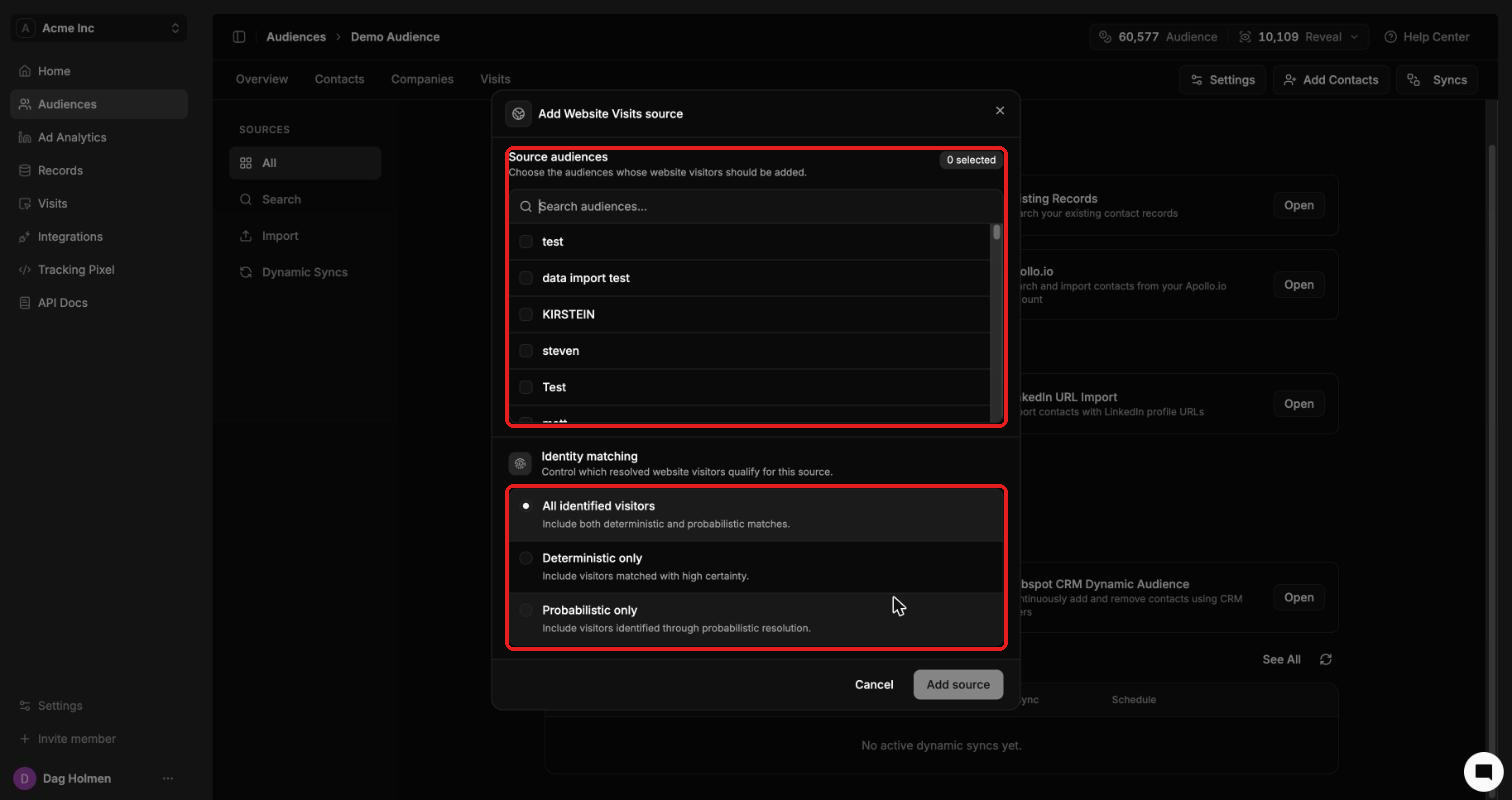Click the Records sidebar icon
Viewport: 1512px width, 800px height.
point(25,170)
